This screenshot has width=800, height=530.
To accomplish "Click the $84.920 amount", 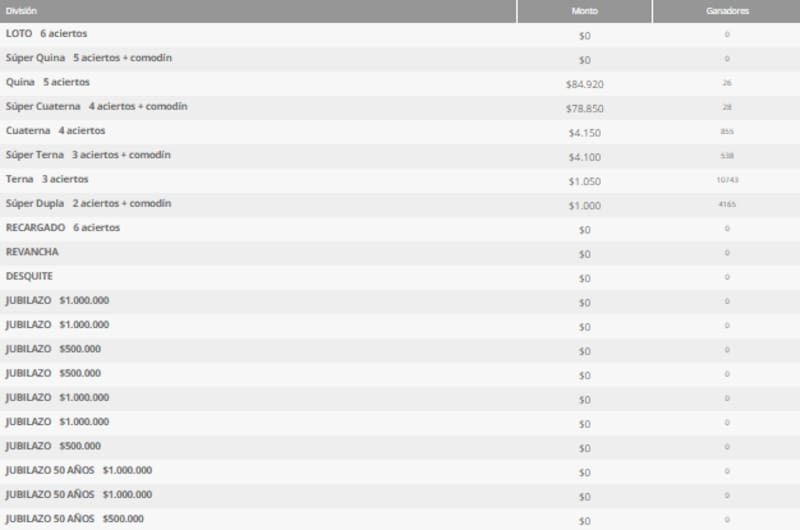I will (584, 84).
